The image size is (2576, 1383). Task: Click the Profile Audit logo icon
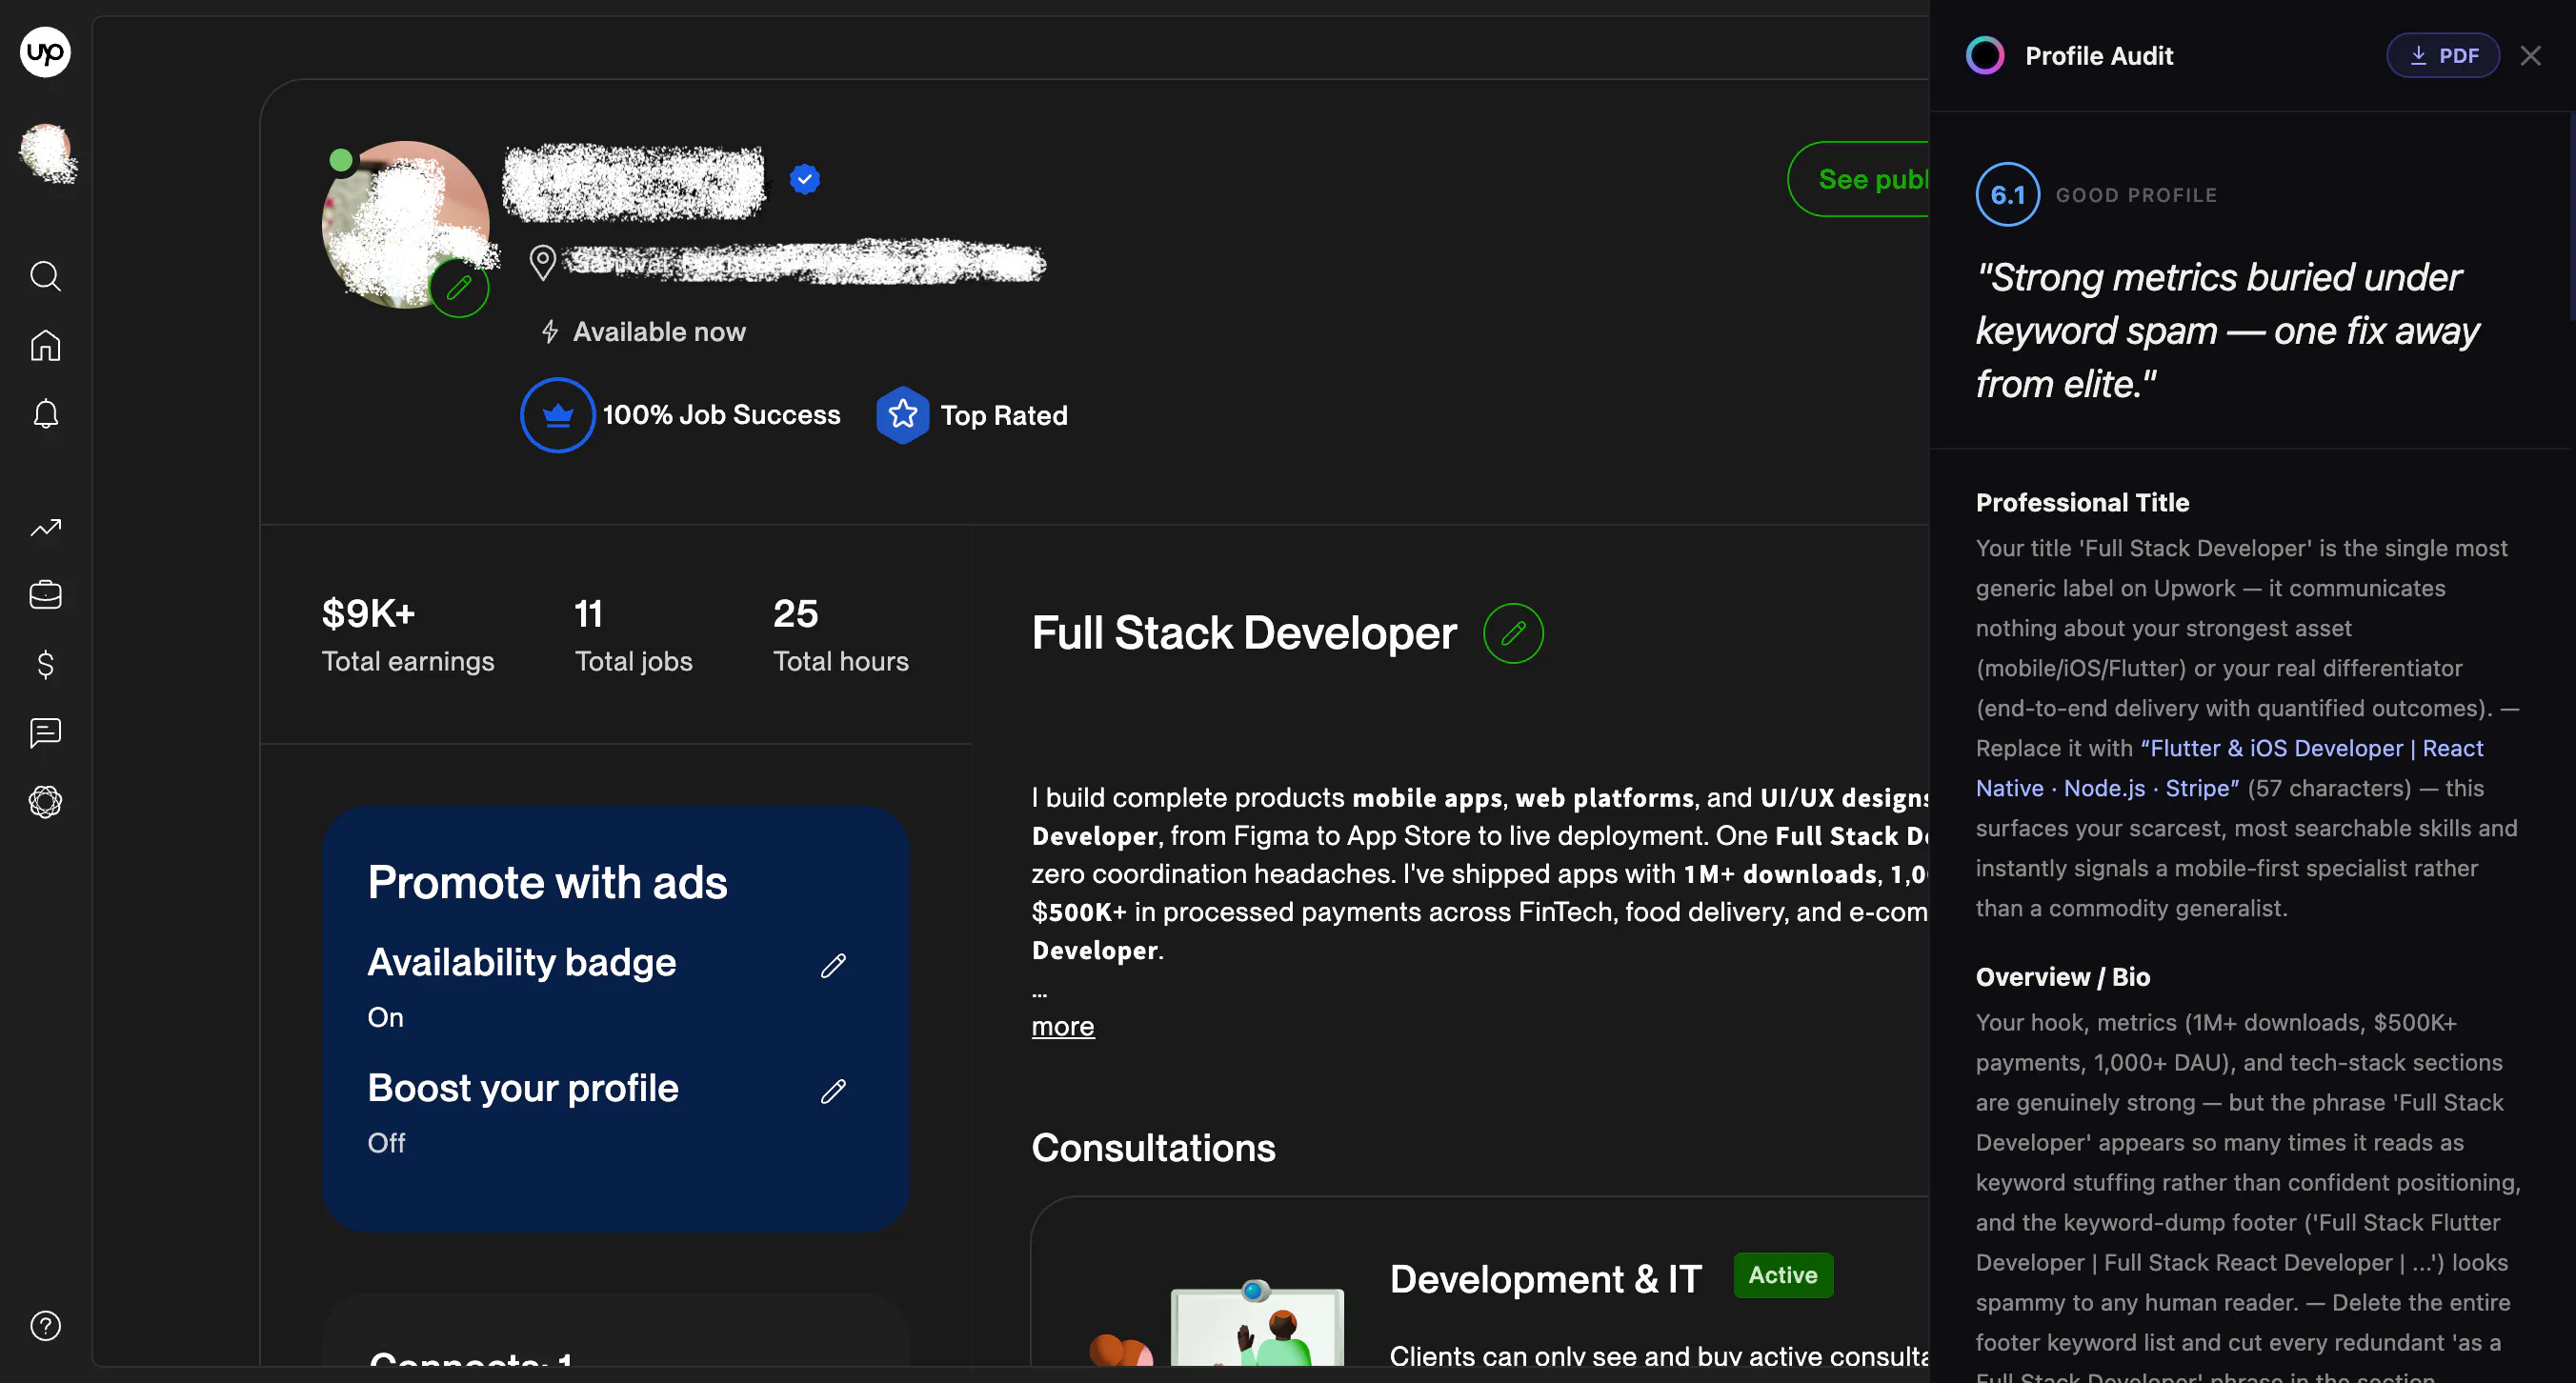pos(1985,56)
